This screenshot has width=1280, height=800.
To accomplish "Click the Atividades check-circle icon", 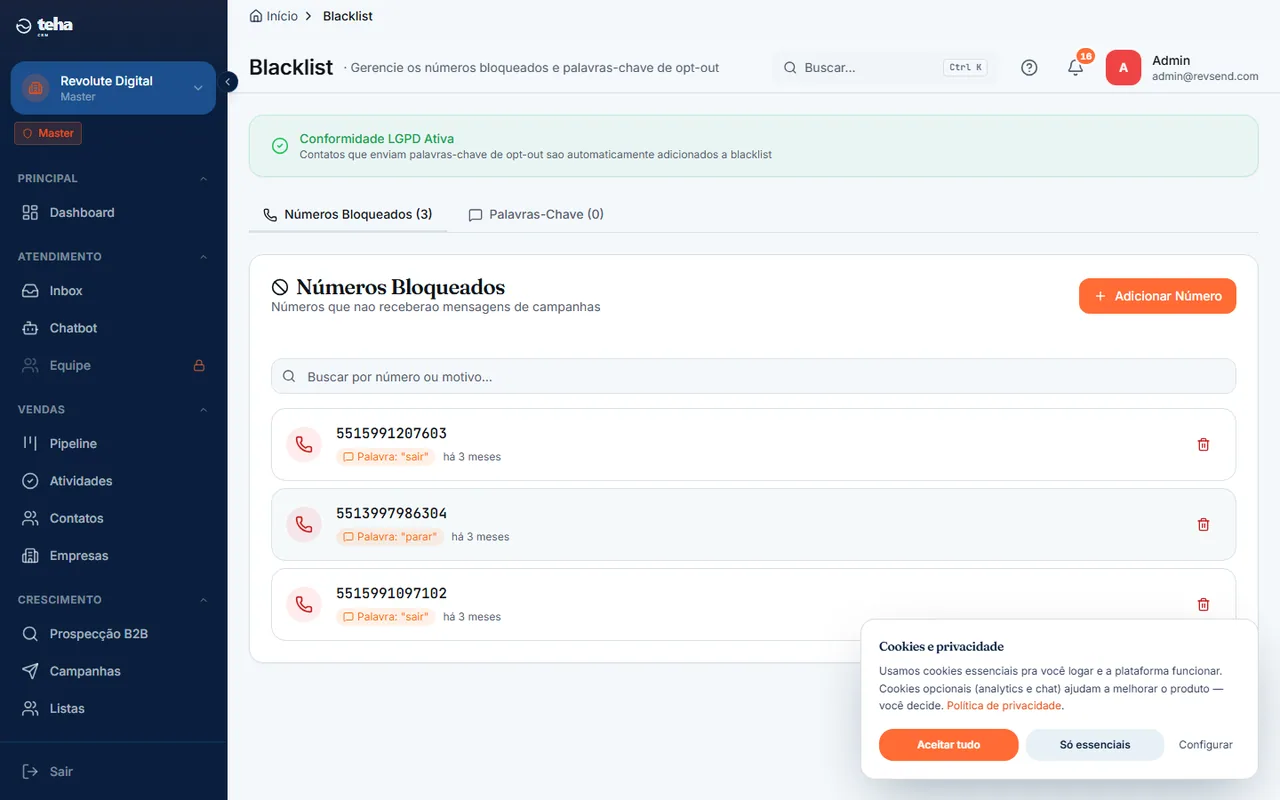I will click(30, 481).
